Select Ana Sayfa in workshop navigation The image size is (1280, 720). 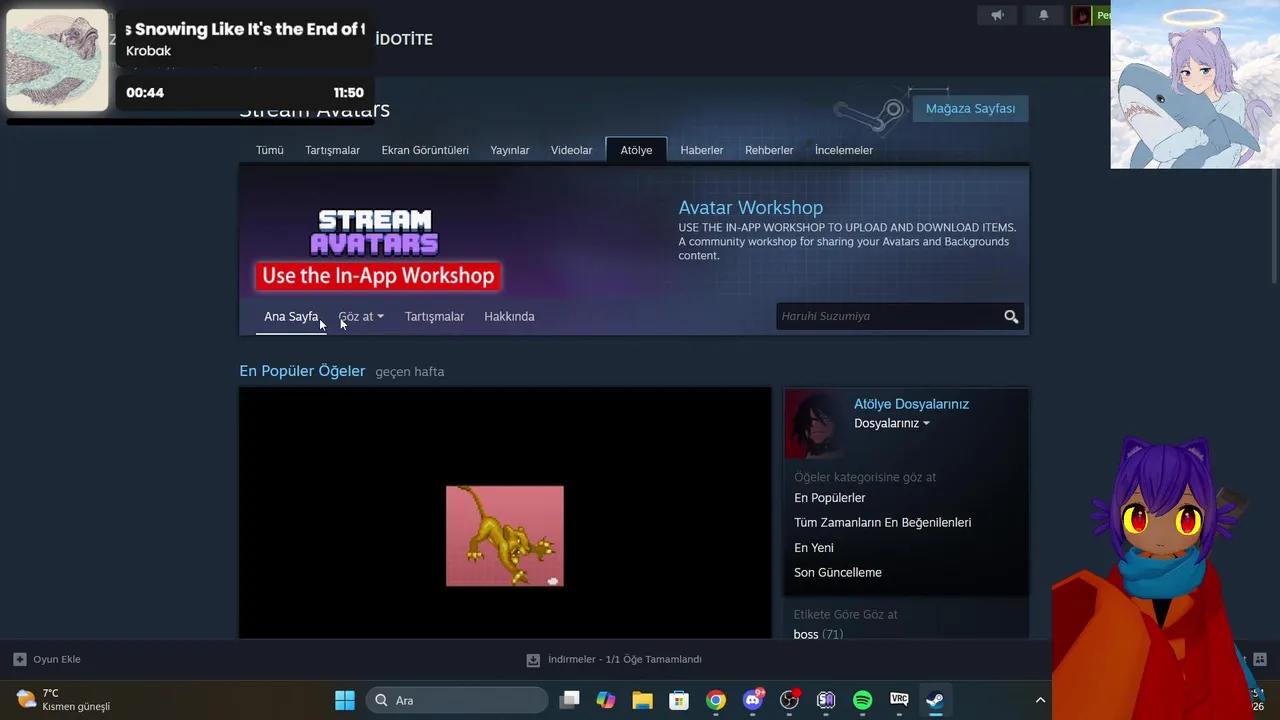[291, 316]
